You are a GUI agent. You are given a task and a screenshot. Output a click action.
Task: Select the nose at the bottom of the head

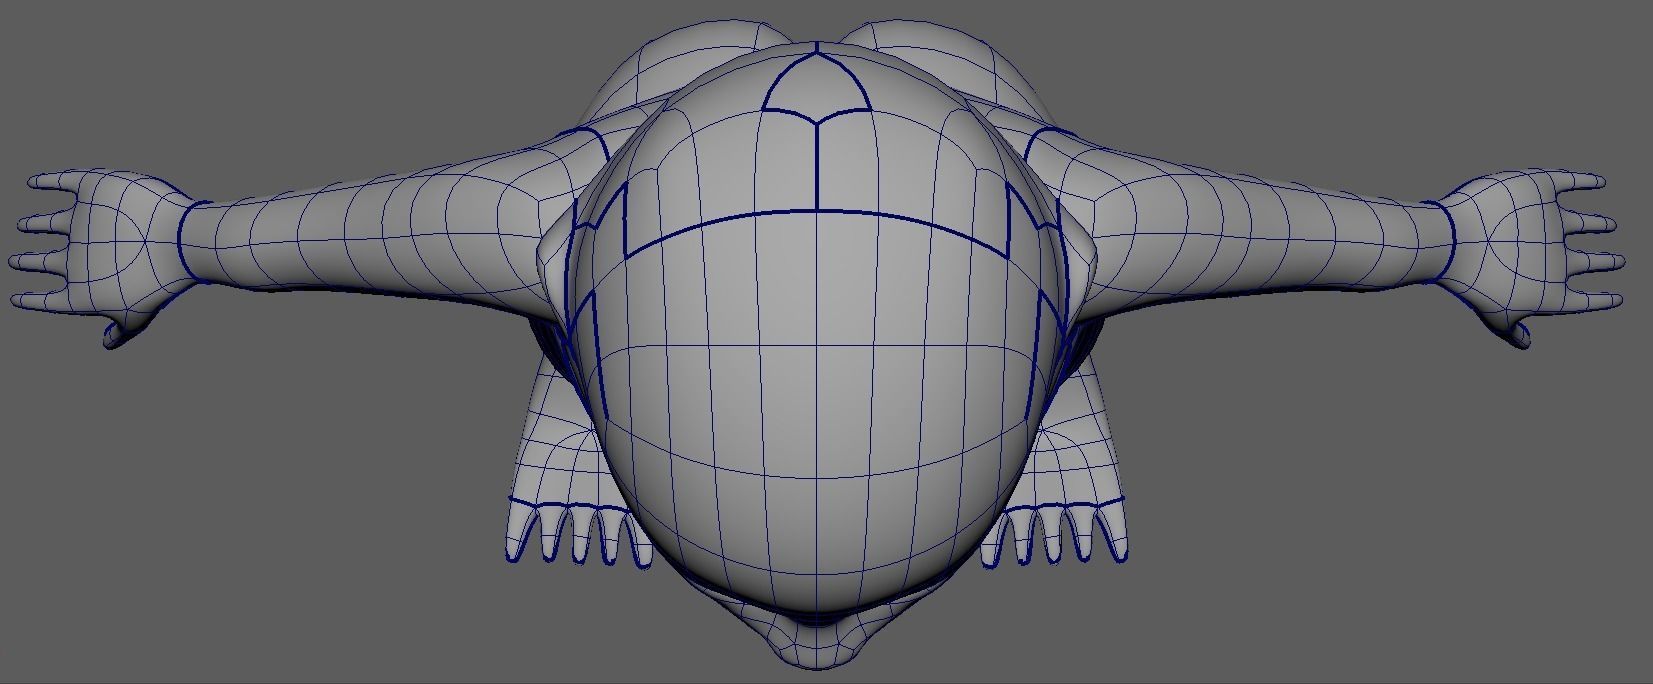click(x=817, y=638)
